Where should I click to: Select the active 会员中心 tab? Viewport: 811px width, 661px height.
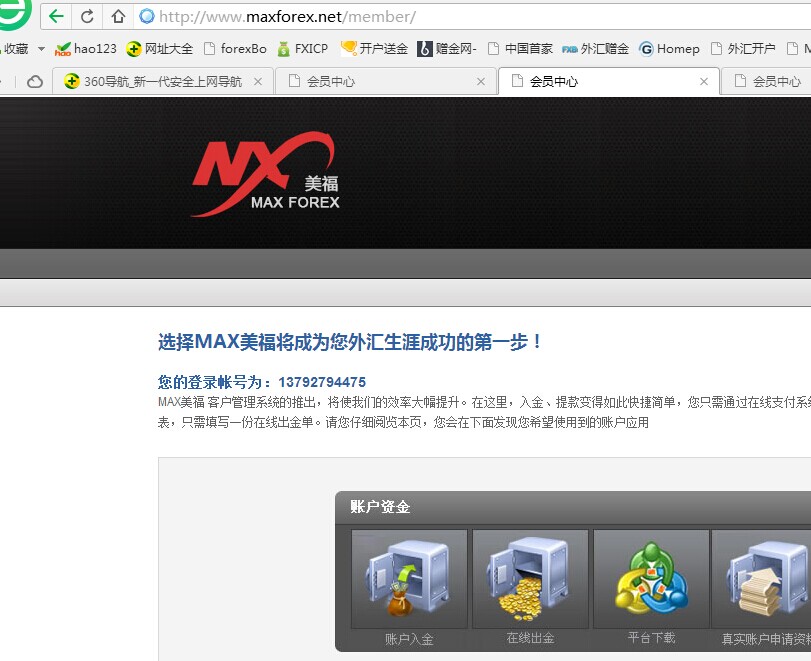(x=609, y=81)
